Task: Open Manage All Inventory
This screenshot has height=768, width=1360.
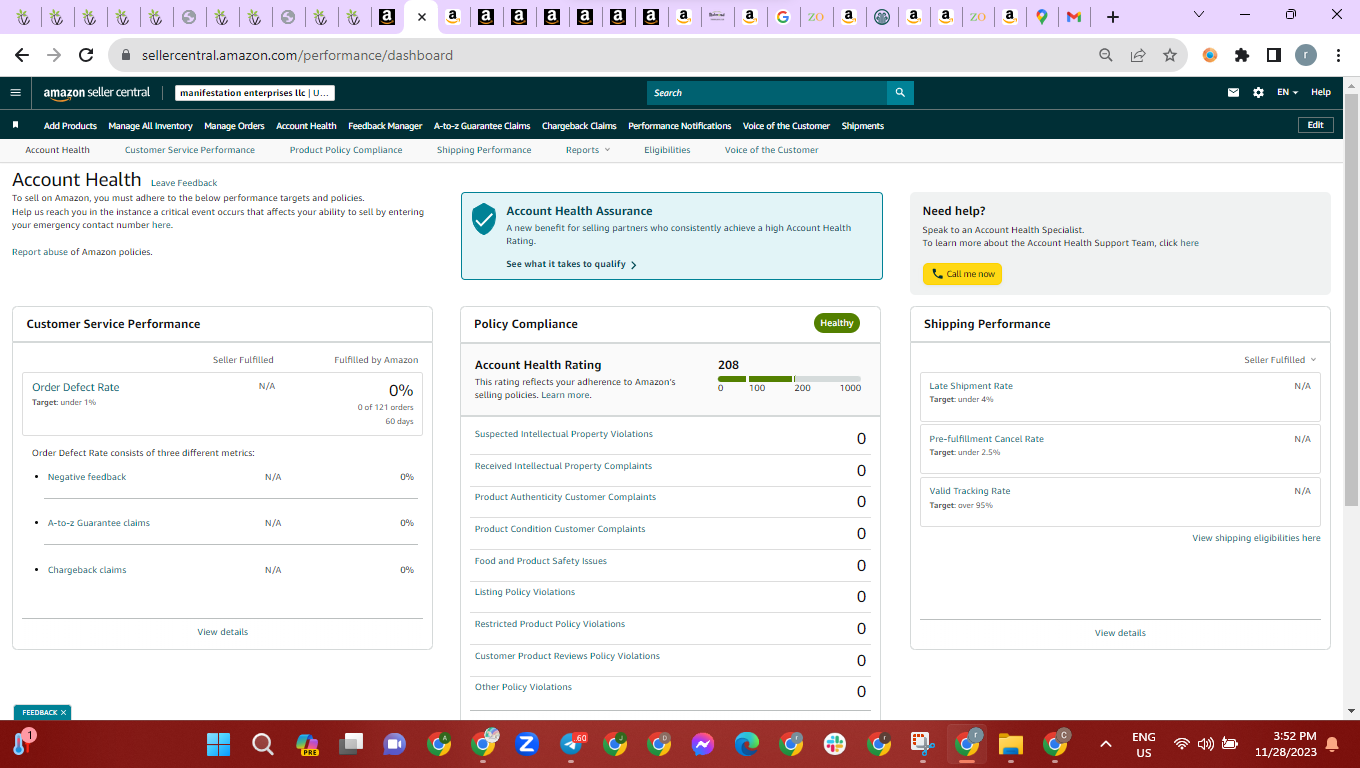Action: click(x=150, y=126)
